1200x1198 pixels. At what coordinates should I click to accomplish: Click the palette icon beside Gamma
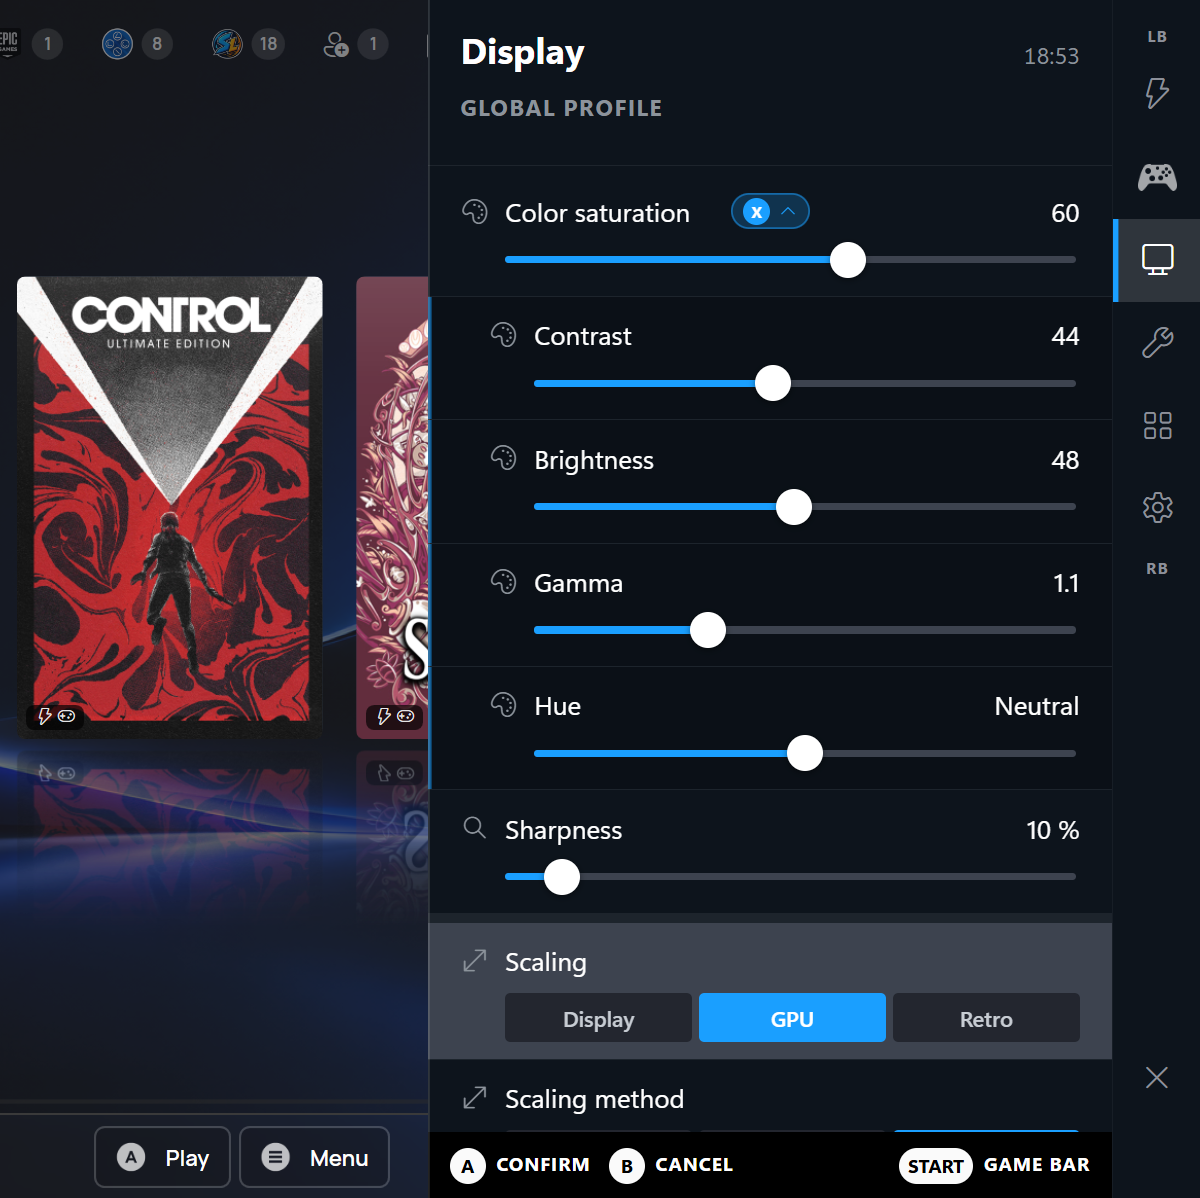coord(504,582)
